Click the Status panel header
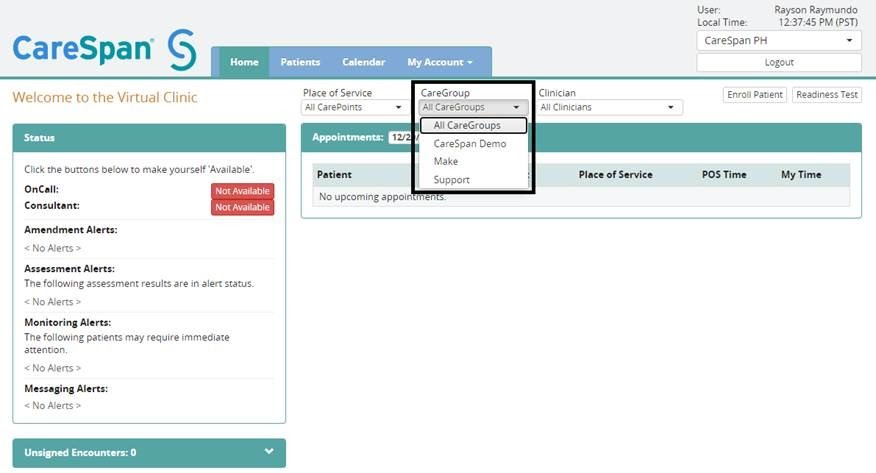876x473 pixels. tap(149, 138)
